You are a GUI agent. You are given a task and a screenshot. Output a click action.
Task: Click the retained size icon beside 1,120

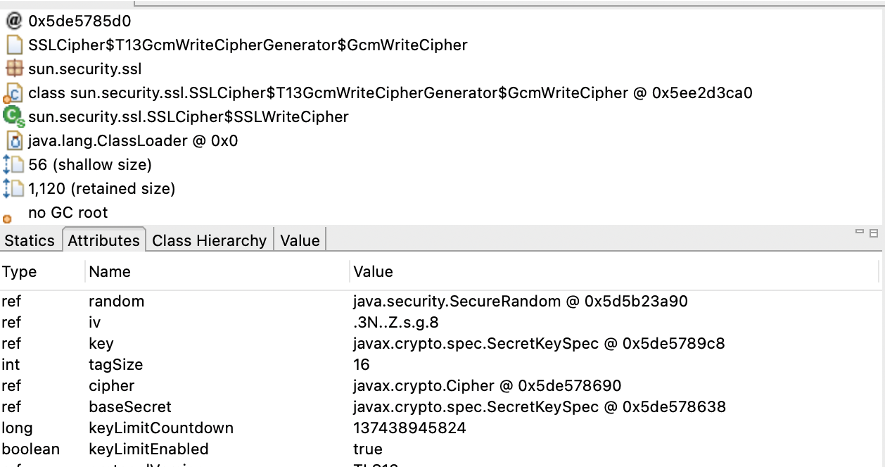(x=13, y=189)
